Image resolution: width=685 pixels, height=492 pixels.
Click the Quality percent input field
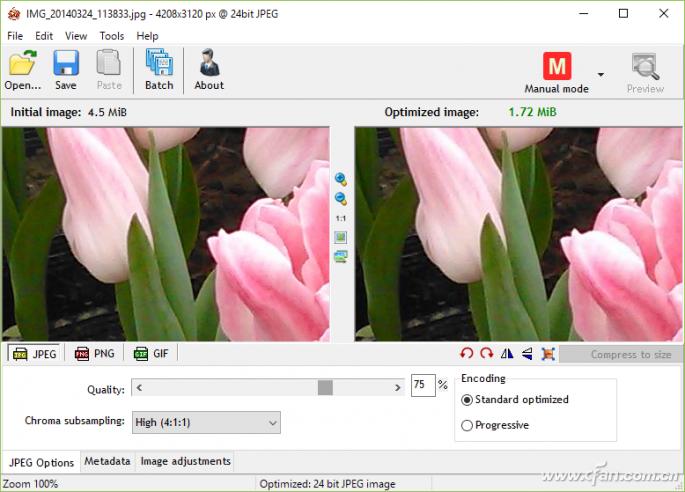pyautogui.click(x=422, y=386)
